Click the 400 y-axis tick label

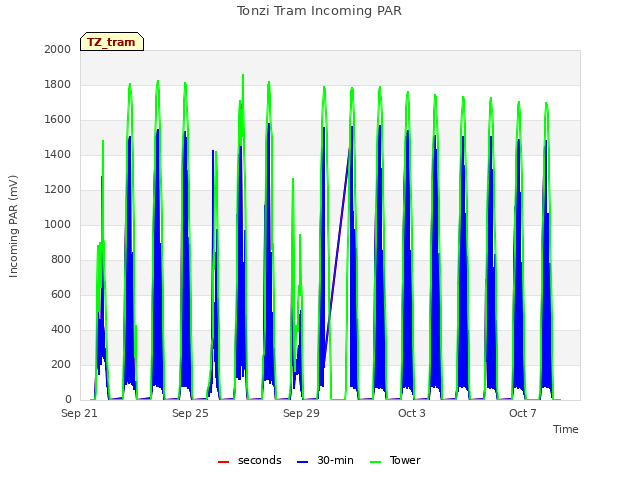point(61,329)
